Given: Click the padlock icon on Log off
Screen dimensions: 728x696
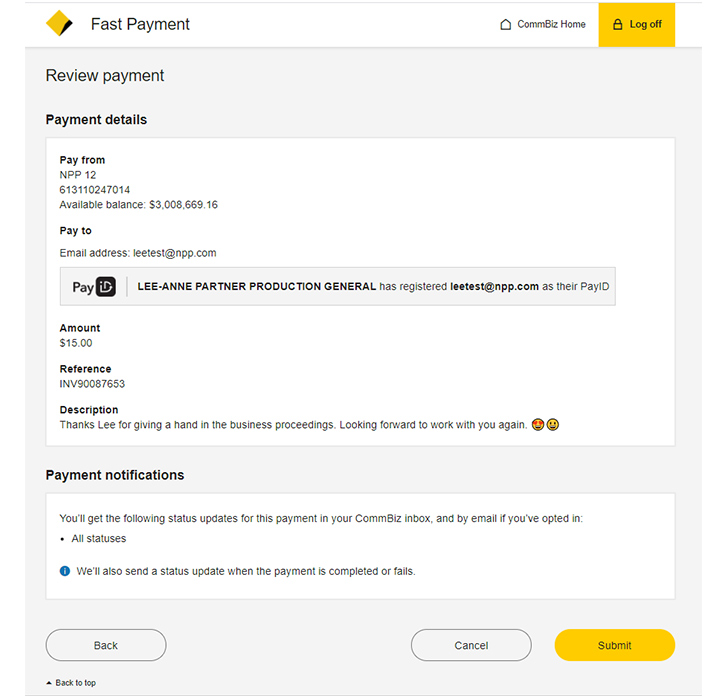Looking at the screenshot, I should click(618, 25).
